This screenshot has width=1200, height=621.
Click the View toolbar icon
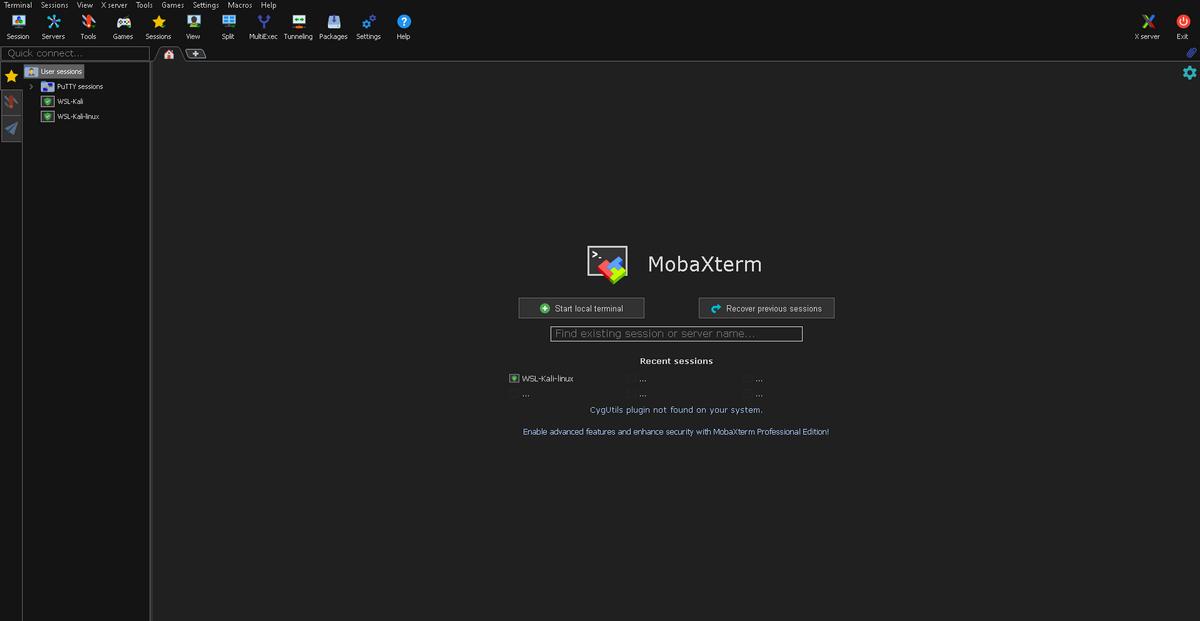coord(193,26)
